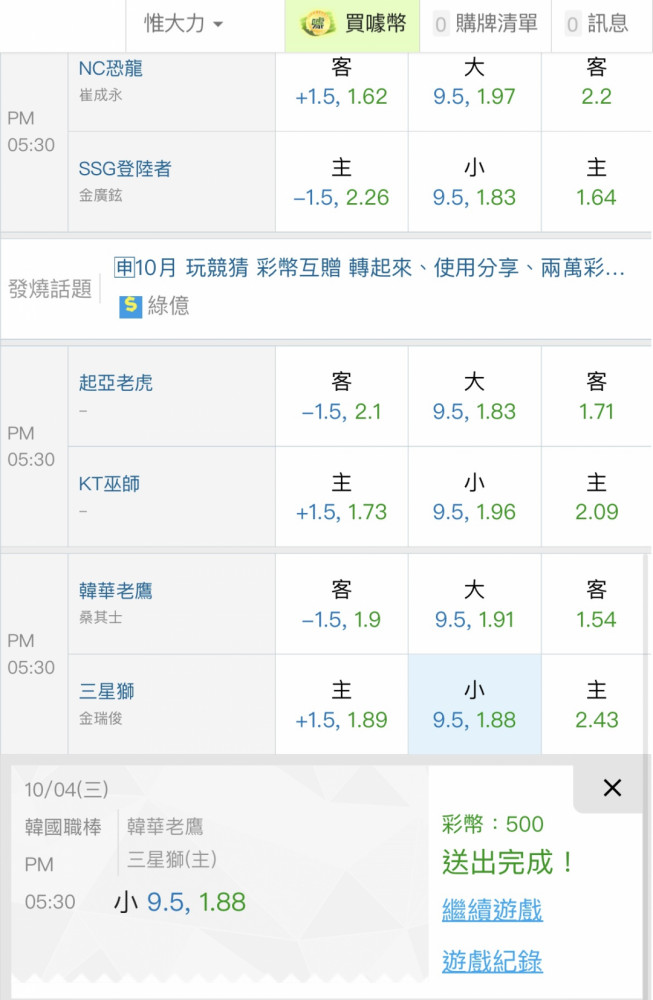This screenshot has height=1000, width=653.
Task: Open the 三星獅 team link
Action: 106,691
